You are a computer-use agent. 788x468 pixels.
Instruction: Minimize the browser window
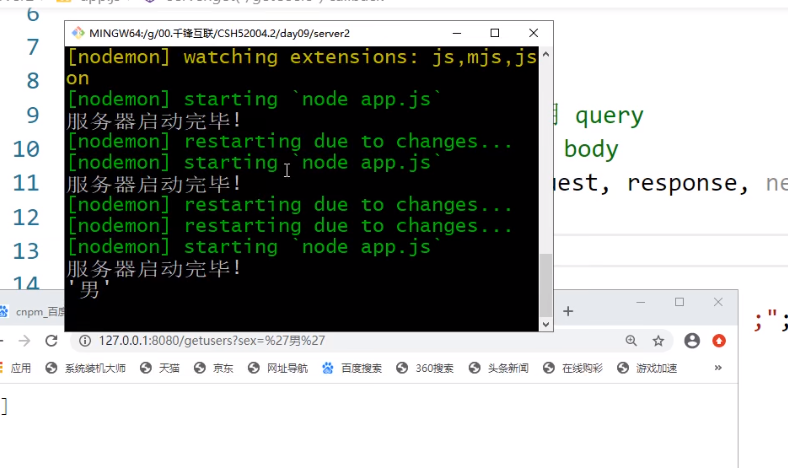tap(640, 302)
